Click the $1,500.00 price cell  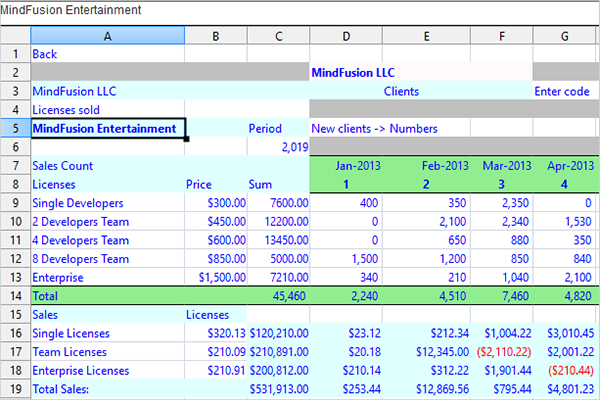pos(216,277)
